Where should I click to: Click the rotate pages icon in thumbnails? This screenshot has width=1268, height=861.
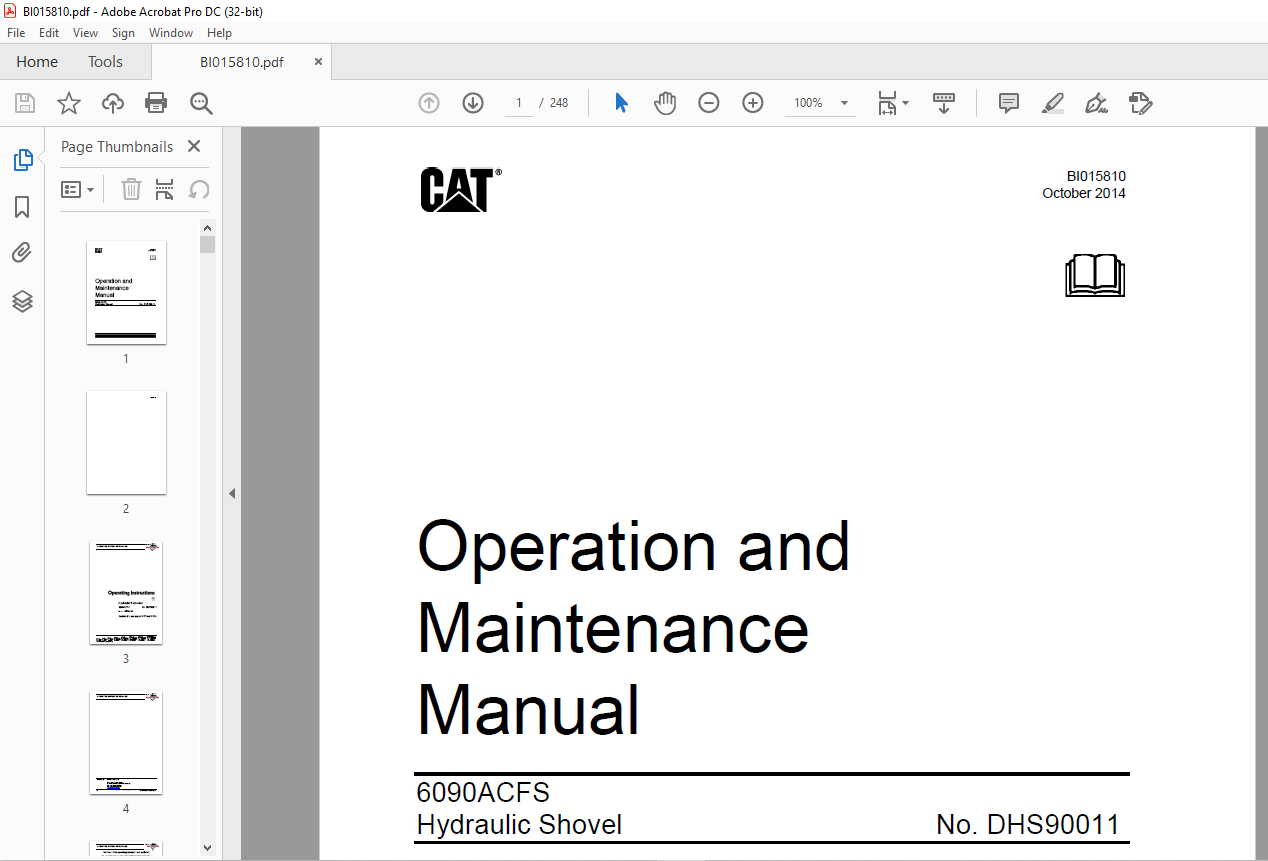pyautogui.click(x=199, y=189)
